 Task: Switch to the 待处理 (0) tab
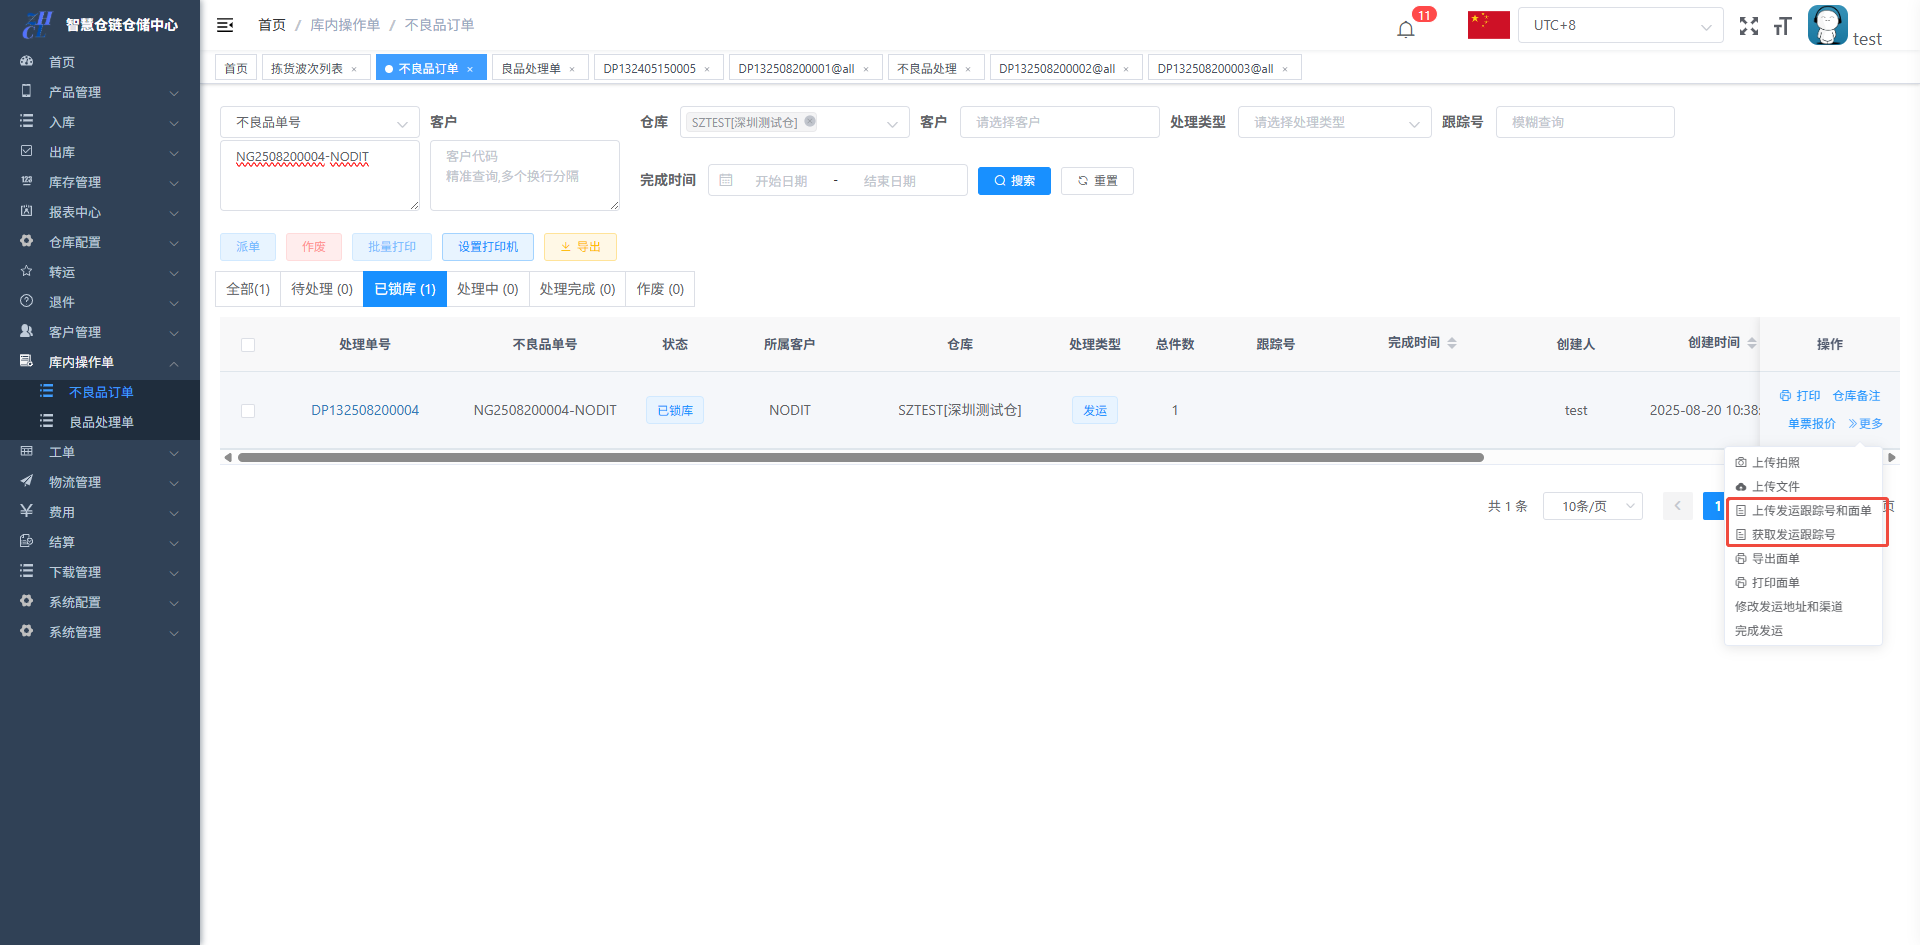(x=321, y=289)
